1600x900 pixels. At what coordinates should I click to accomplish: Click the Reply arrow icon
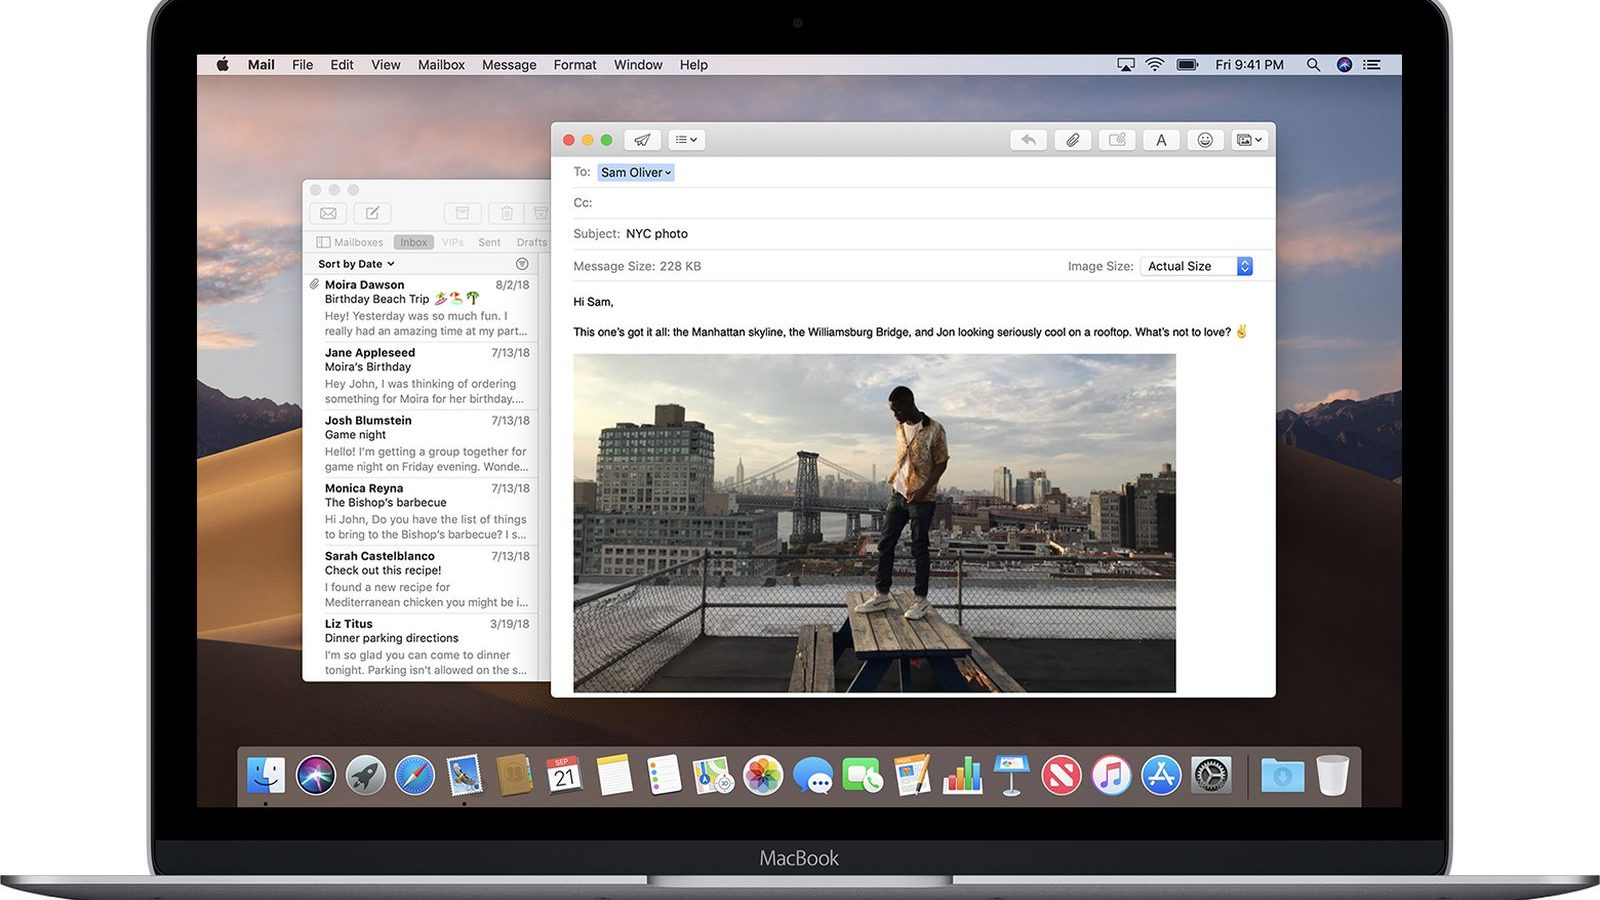pyautogui.click(x=1029, y=140)
